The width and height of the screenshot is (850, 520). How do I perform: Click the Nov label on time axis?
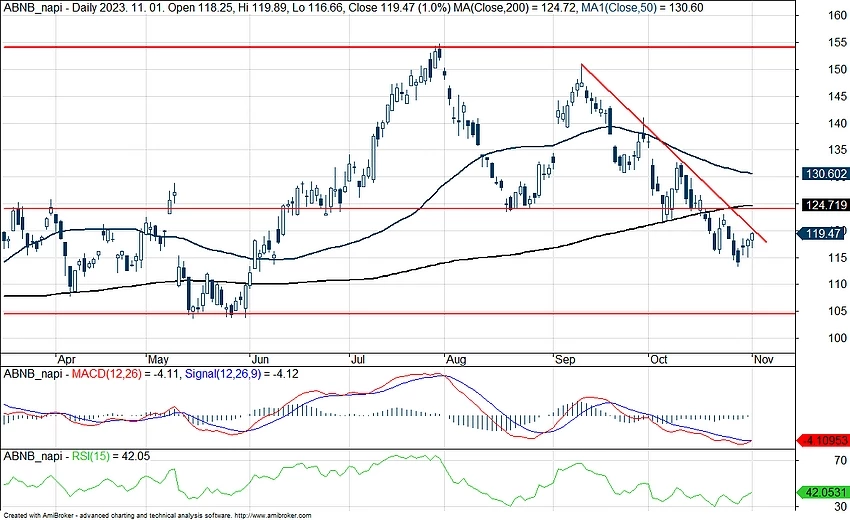[x=764, y=359]
